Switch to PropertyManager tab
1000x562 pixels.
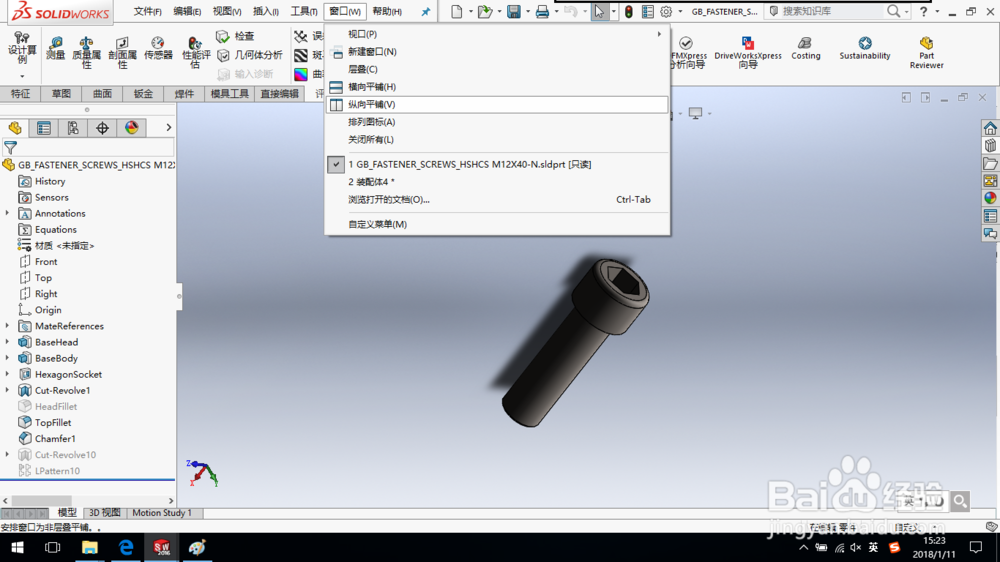pyautogui.click(x=44, y=128)
